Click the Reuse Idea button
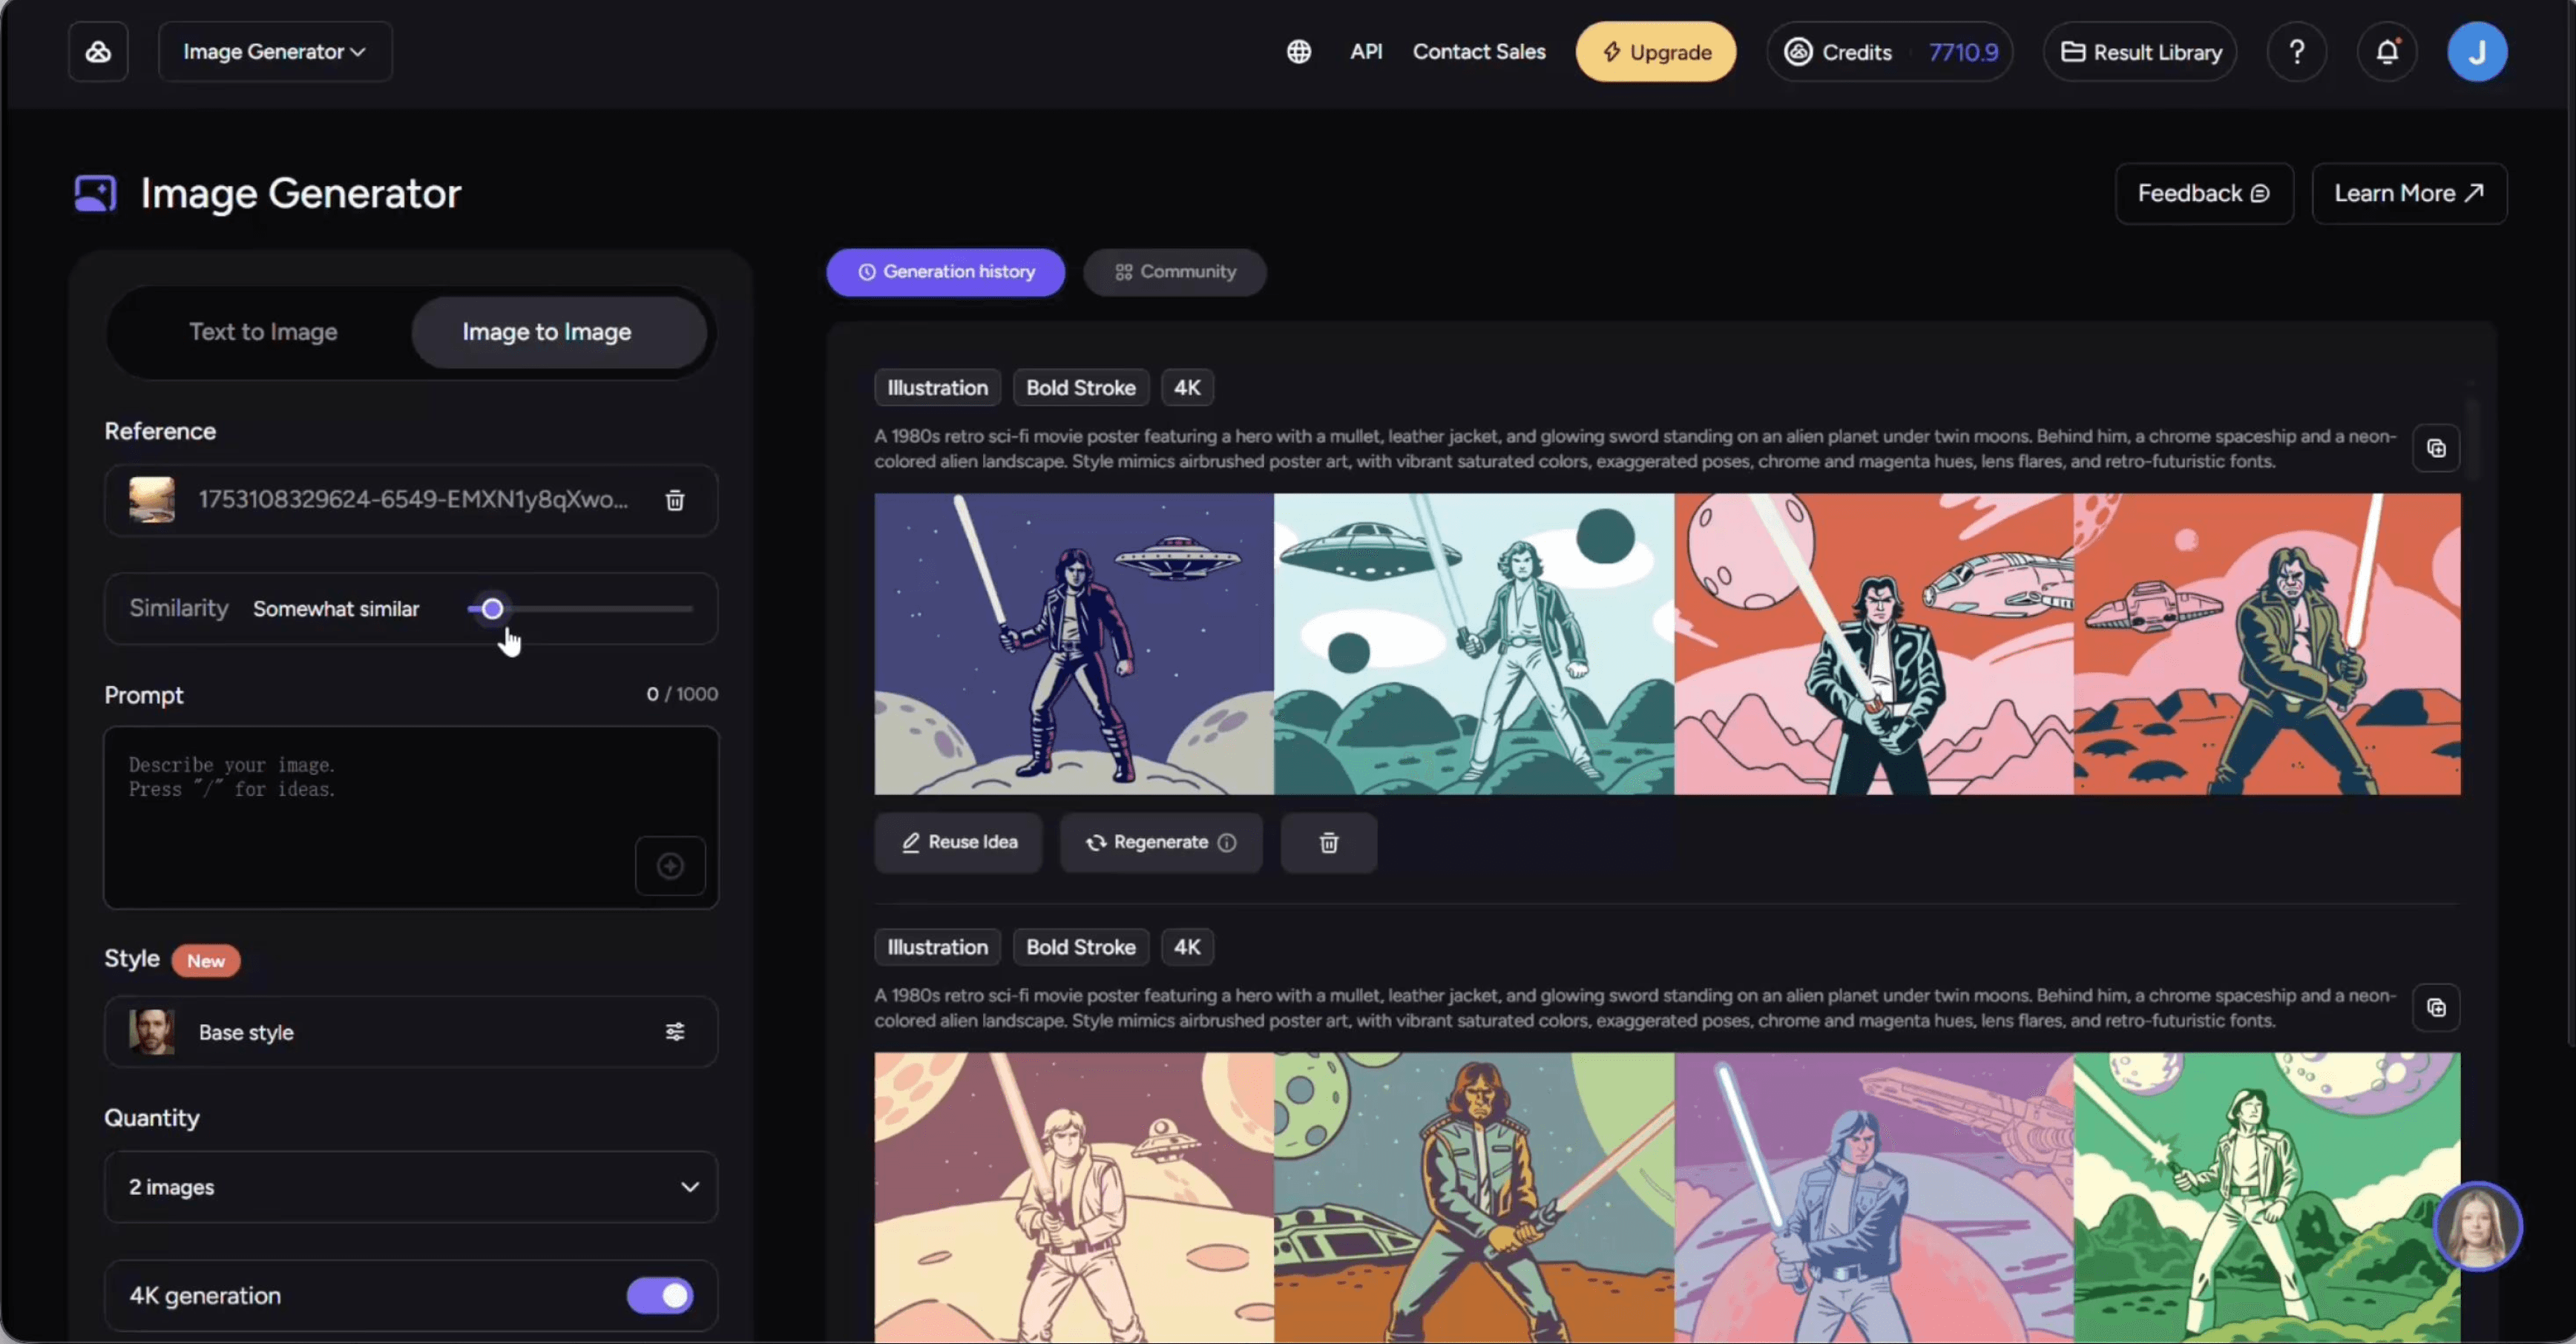 959,843
